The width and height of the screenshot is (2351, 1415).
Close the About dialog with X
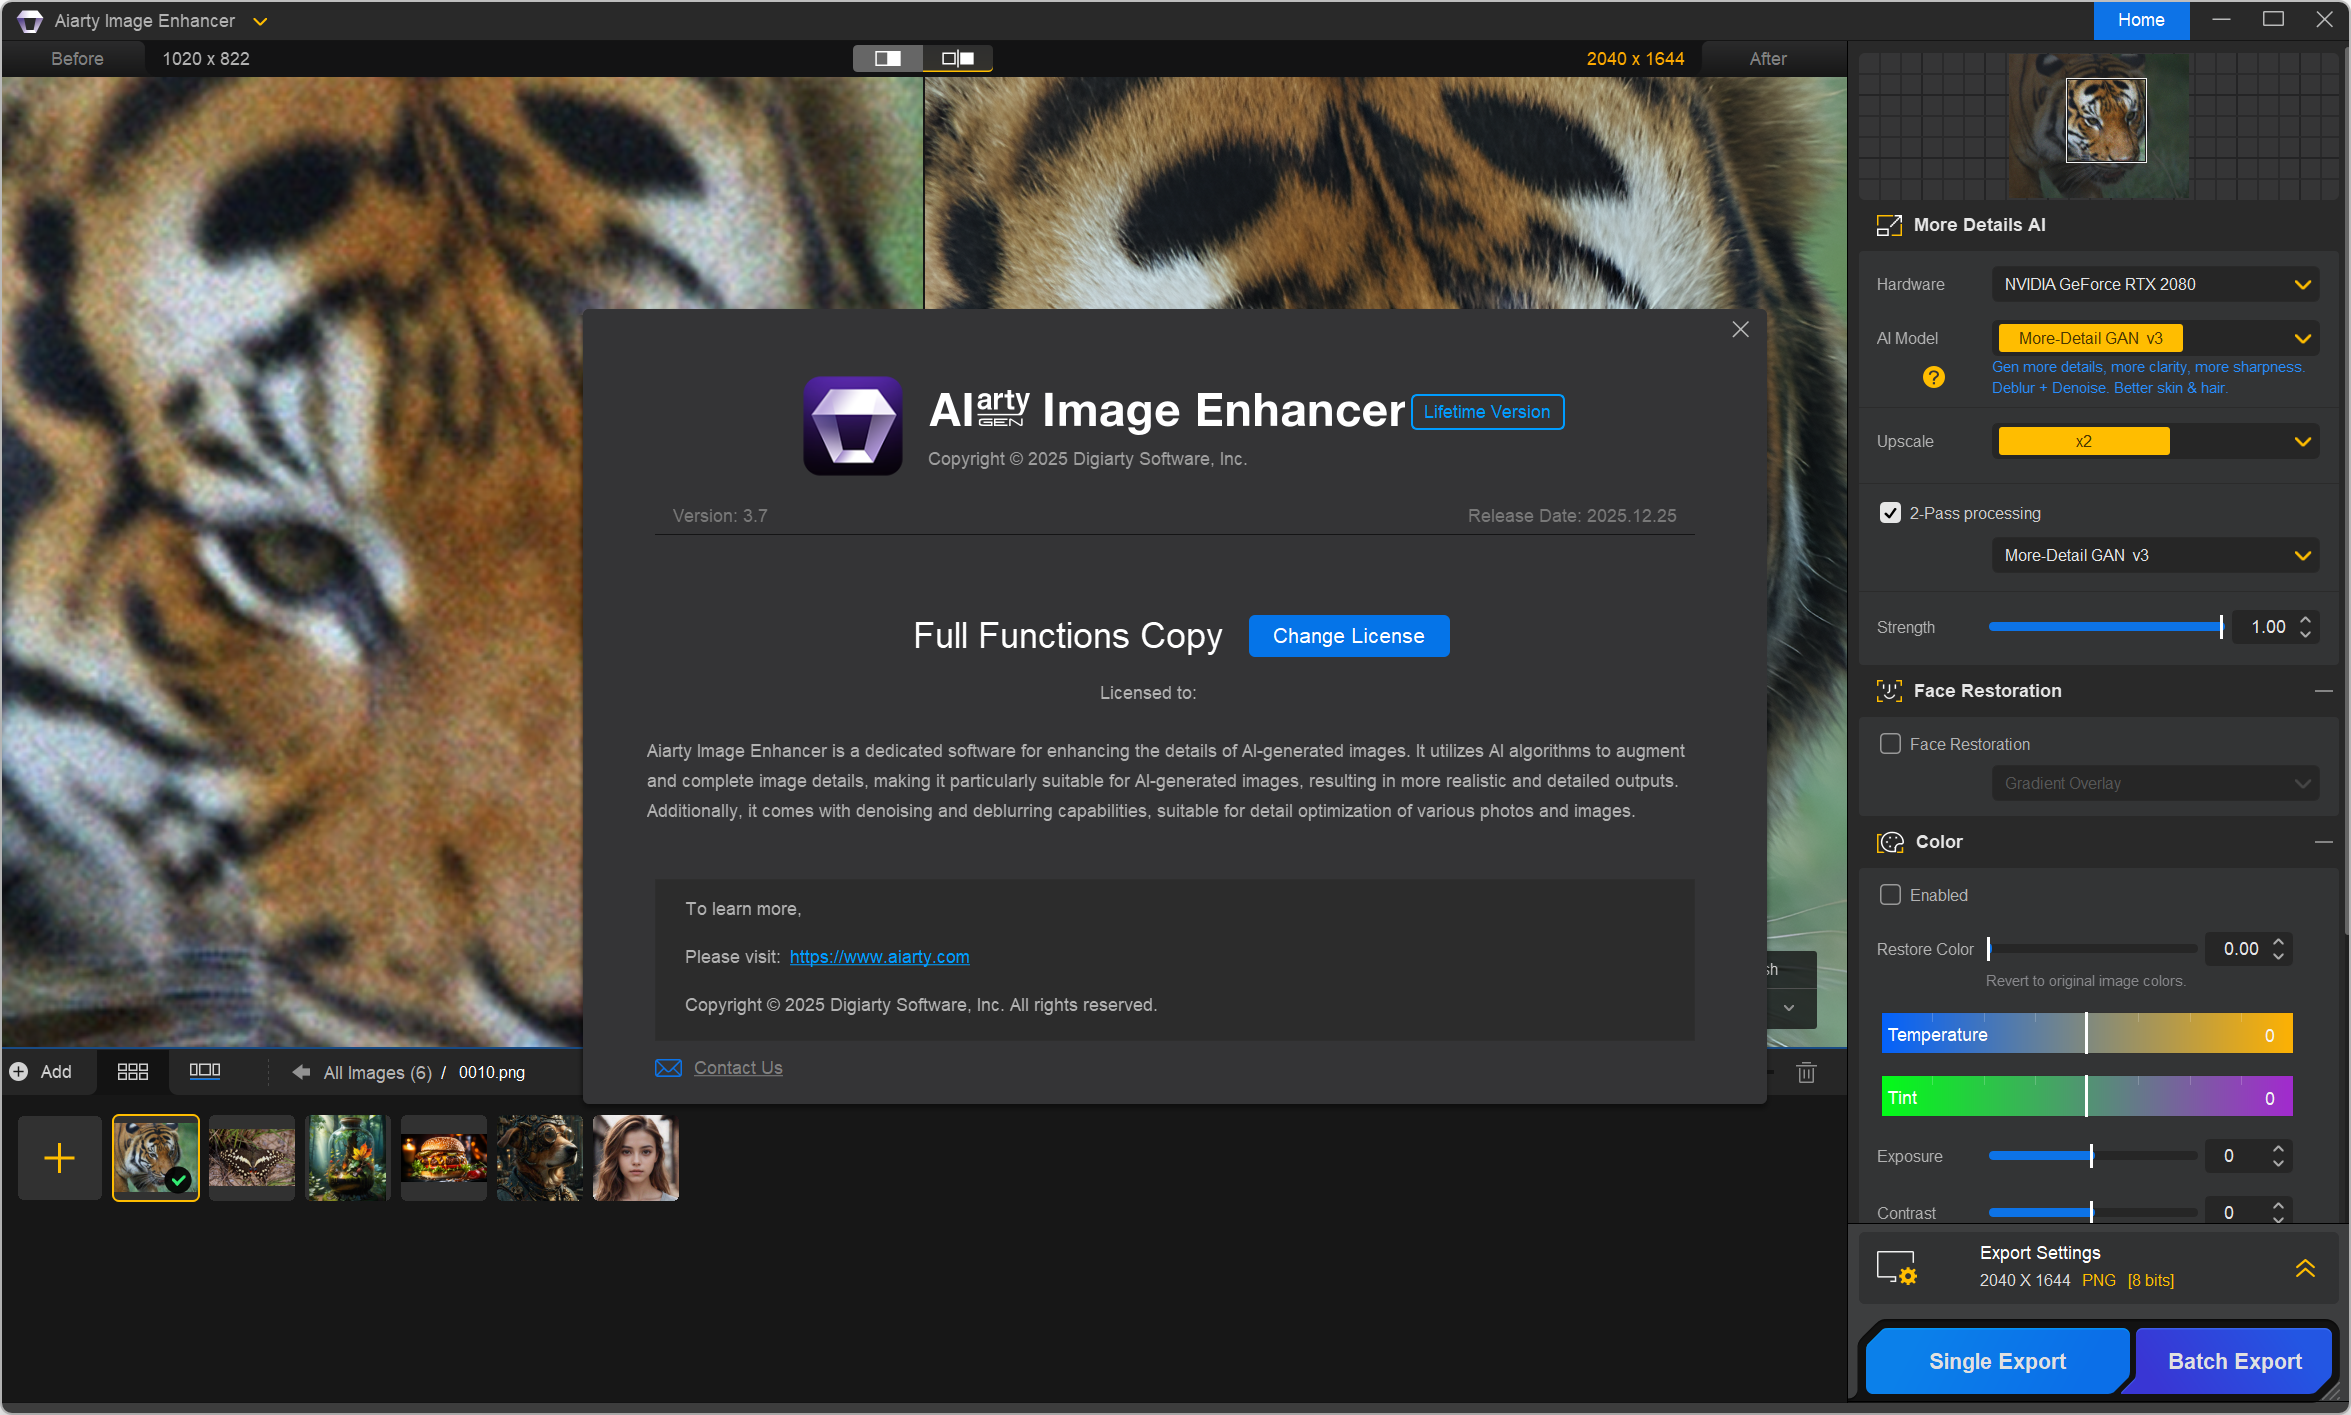click(x=1740, y=330)
